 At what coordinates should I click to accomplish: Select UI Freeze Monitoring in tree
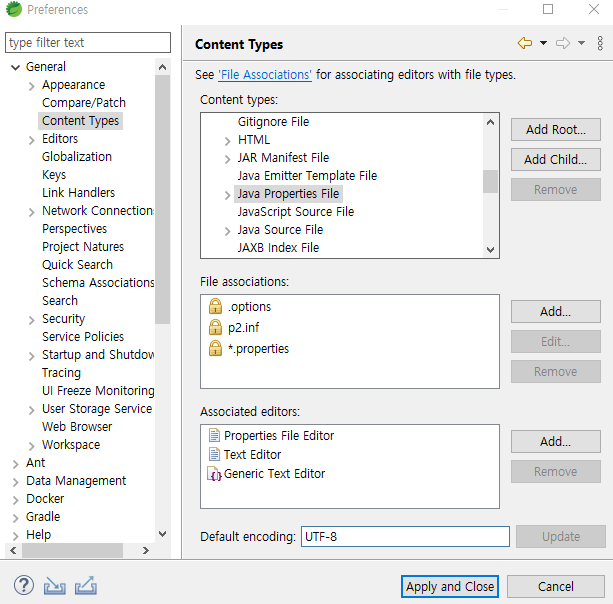pos(98,391)
